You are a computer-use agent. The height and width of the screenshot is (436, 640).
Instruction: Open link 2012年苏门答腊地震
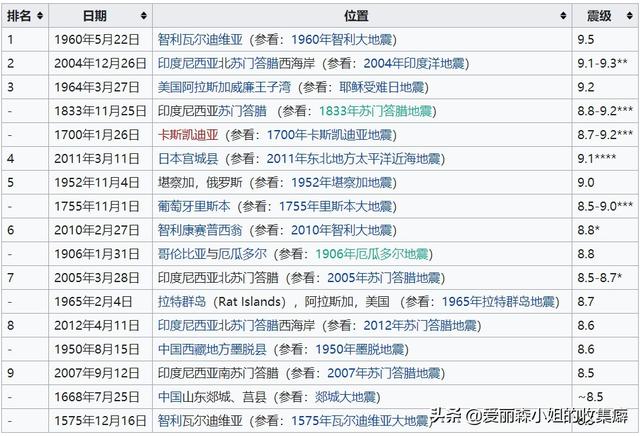click(x=420, y=325)
